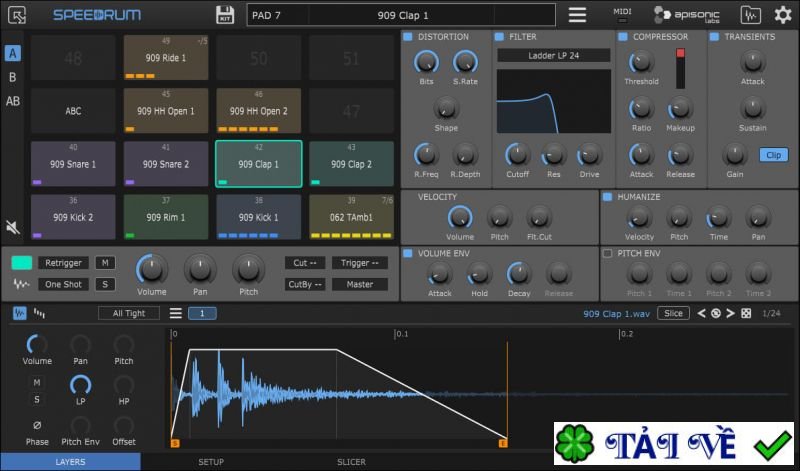Click the mute speaker icon beside the pads
Screen dimensions: 800x471
[12, 227]
